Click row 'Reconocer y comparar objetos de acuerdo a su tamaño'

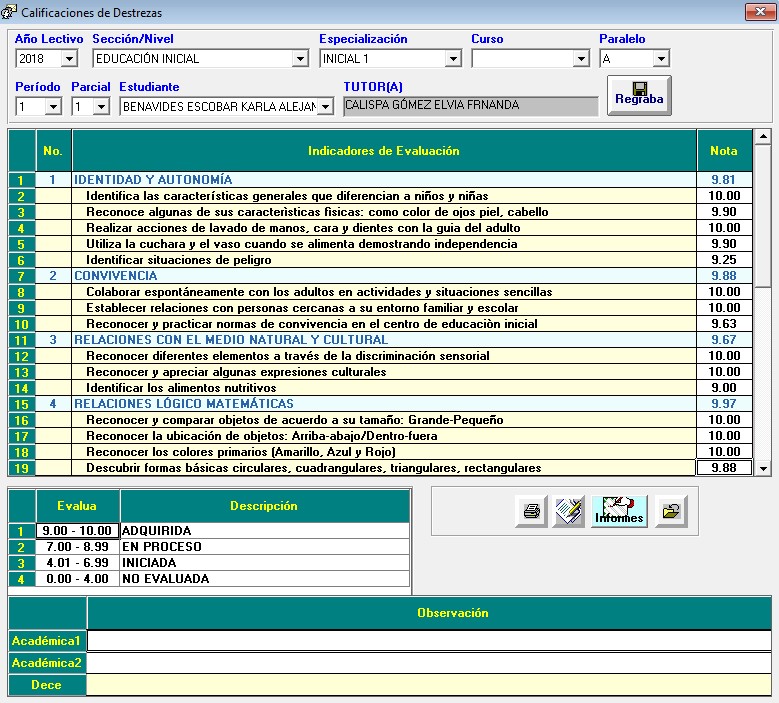tap(384, 420)
